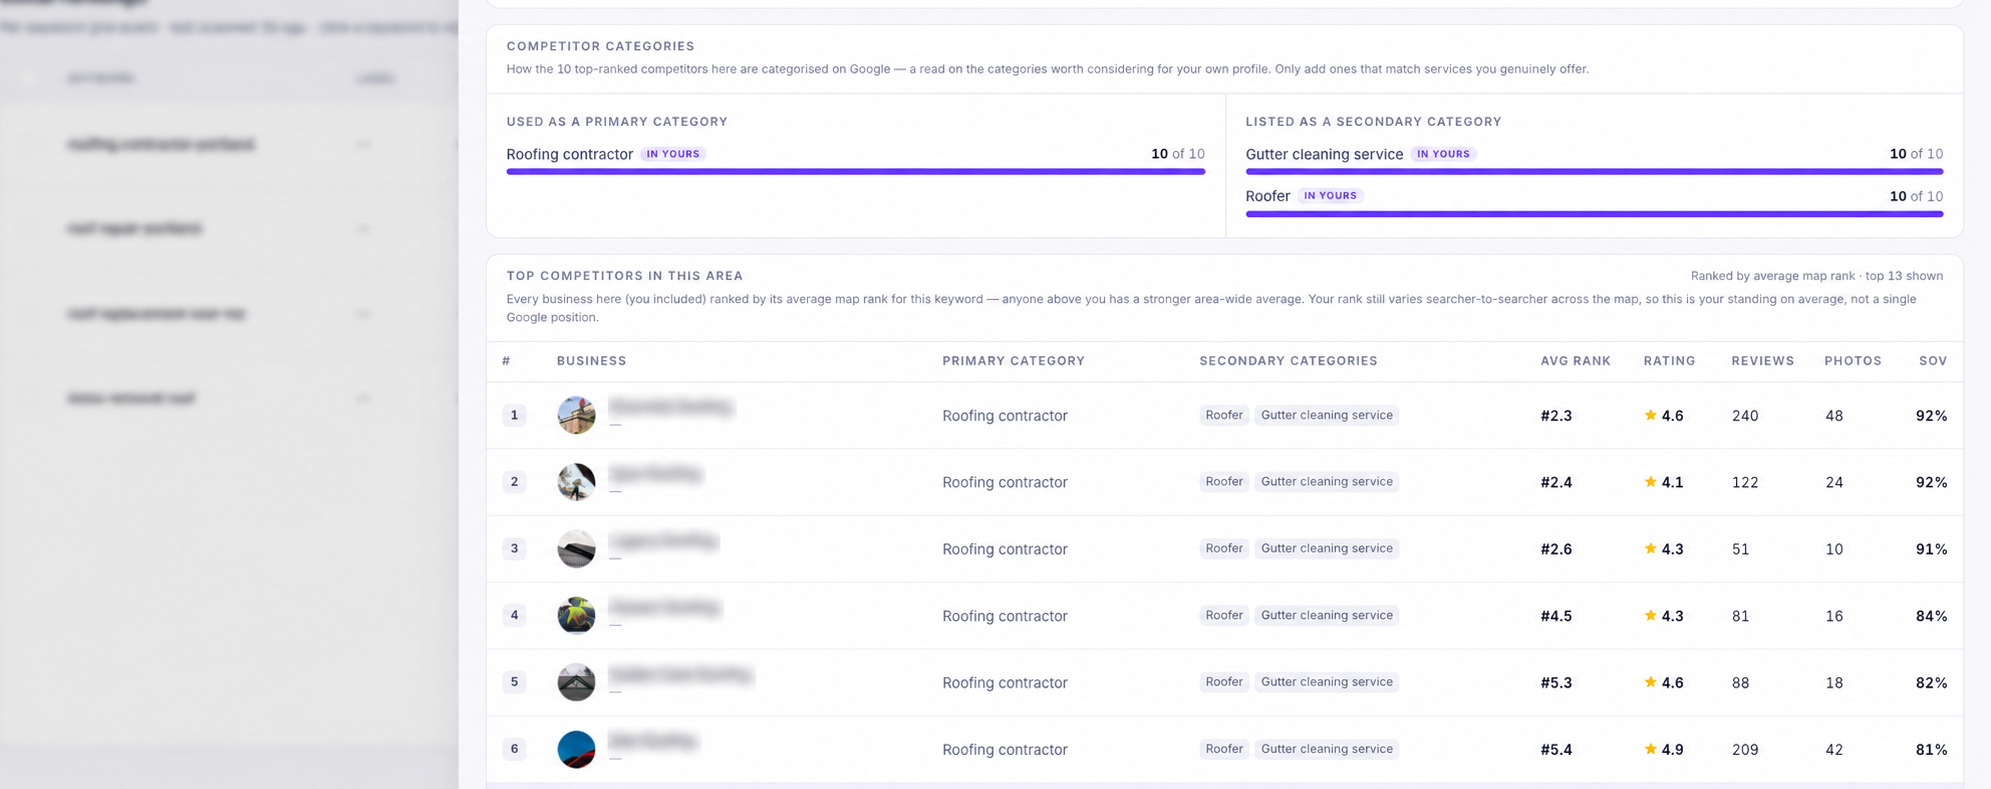1991x789 pixels.
Task: Open the rank 1 business avatar
Action: click(x=576, y=415)
